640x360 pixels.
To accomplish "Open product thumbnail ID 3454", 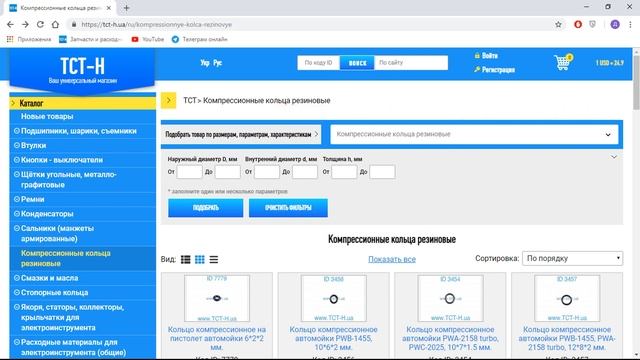I will [450, 298].
